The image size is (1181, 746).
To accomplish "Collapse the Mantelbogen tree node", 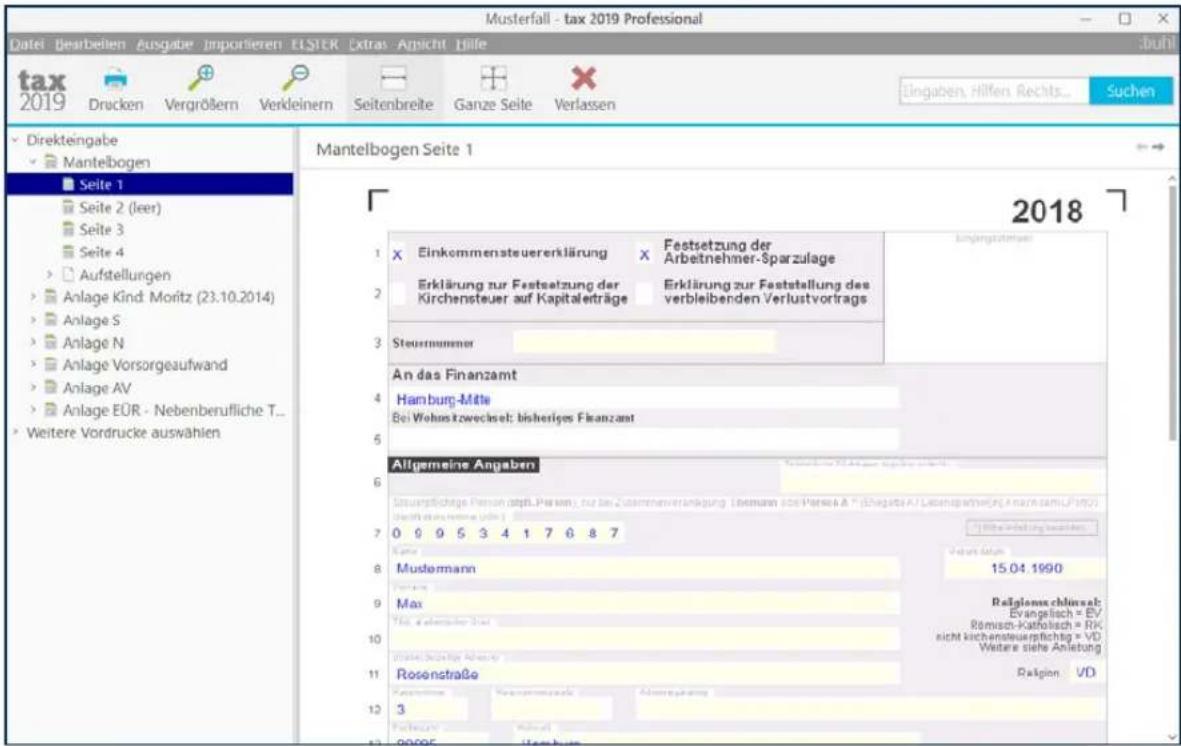I will click(x=33, y=162).
